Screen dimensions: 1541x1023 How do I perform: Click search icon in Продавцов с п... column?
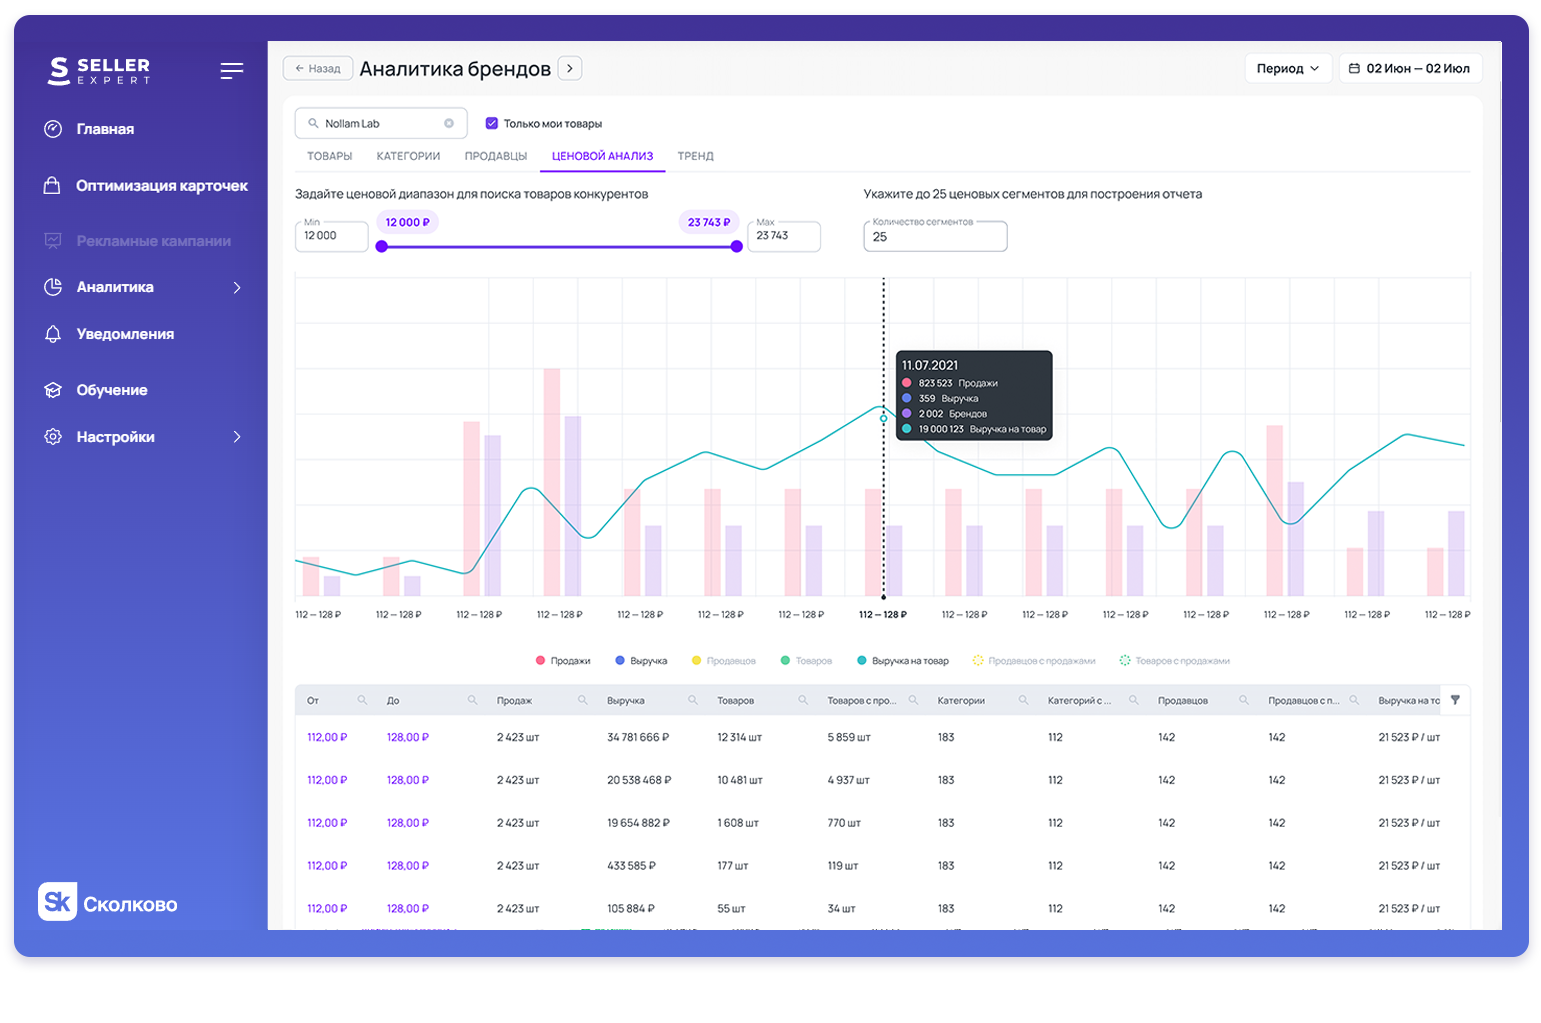coord(1354,700)
